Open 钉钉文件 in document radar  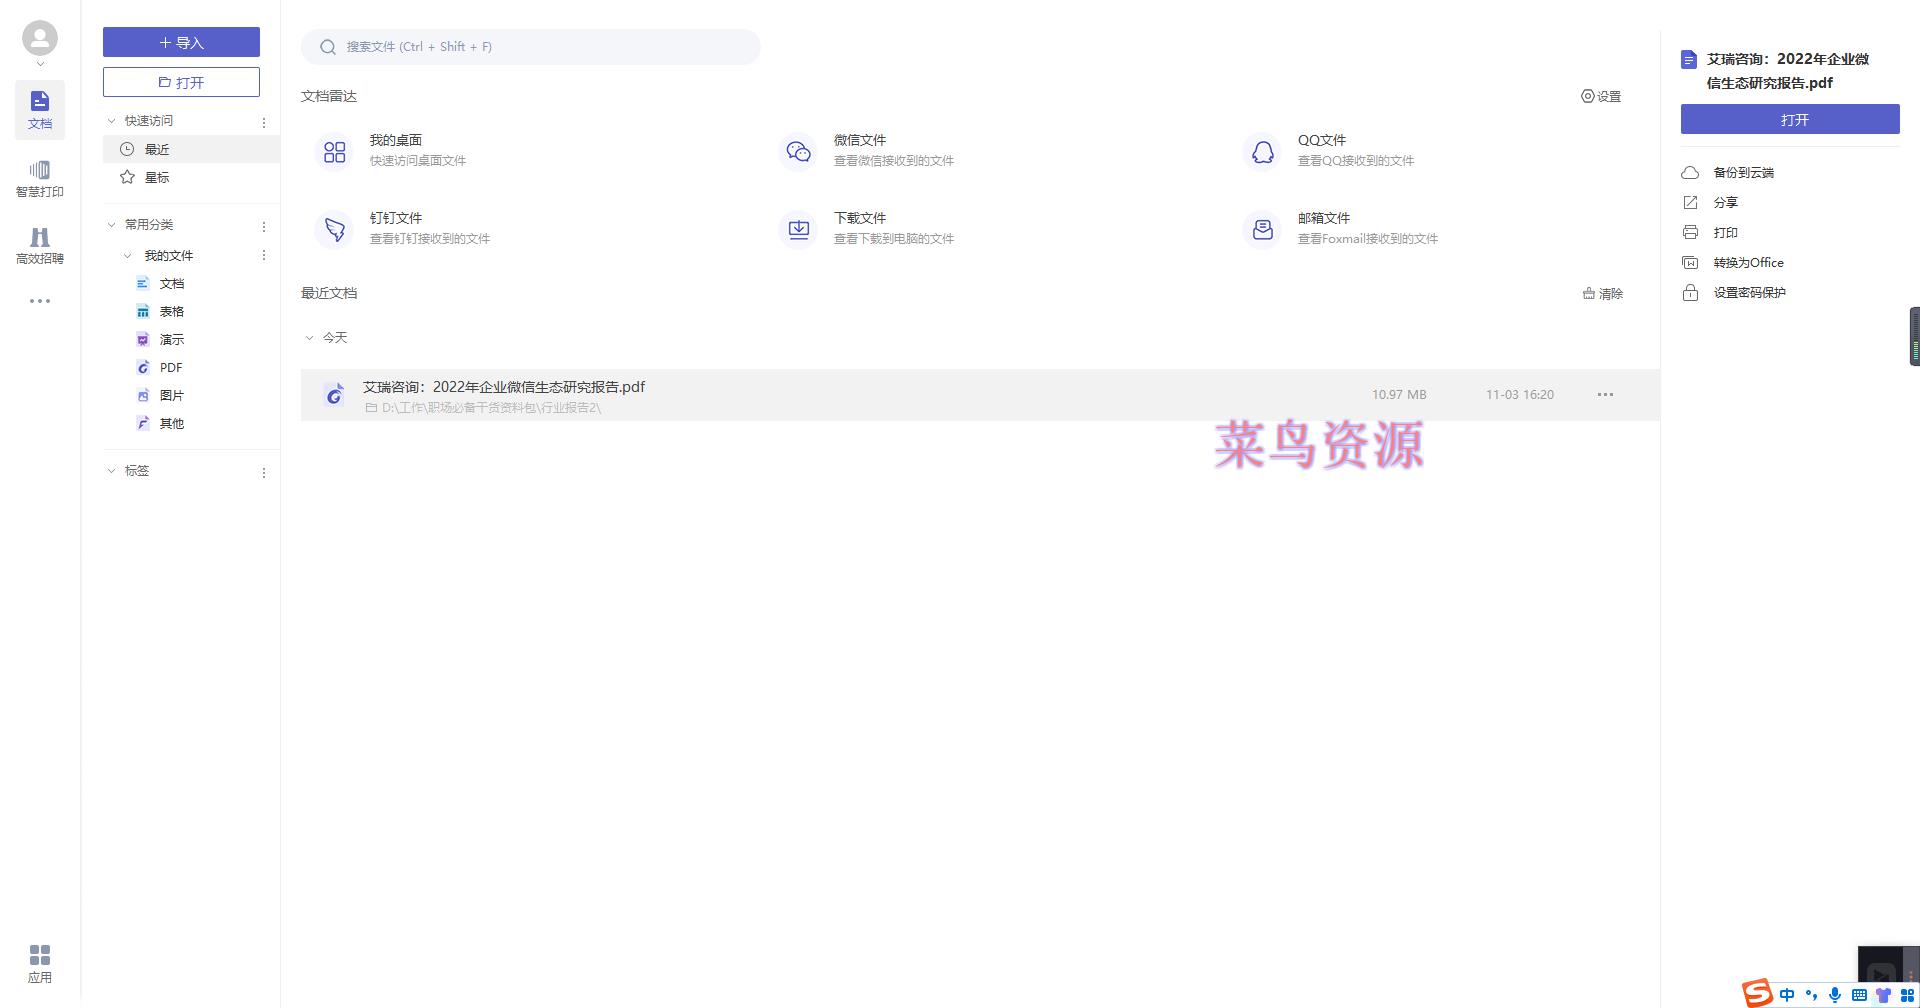tap(396, 227)
